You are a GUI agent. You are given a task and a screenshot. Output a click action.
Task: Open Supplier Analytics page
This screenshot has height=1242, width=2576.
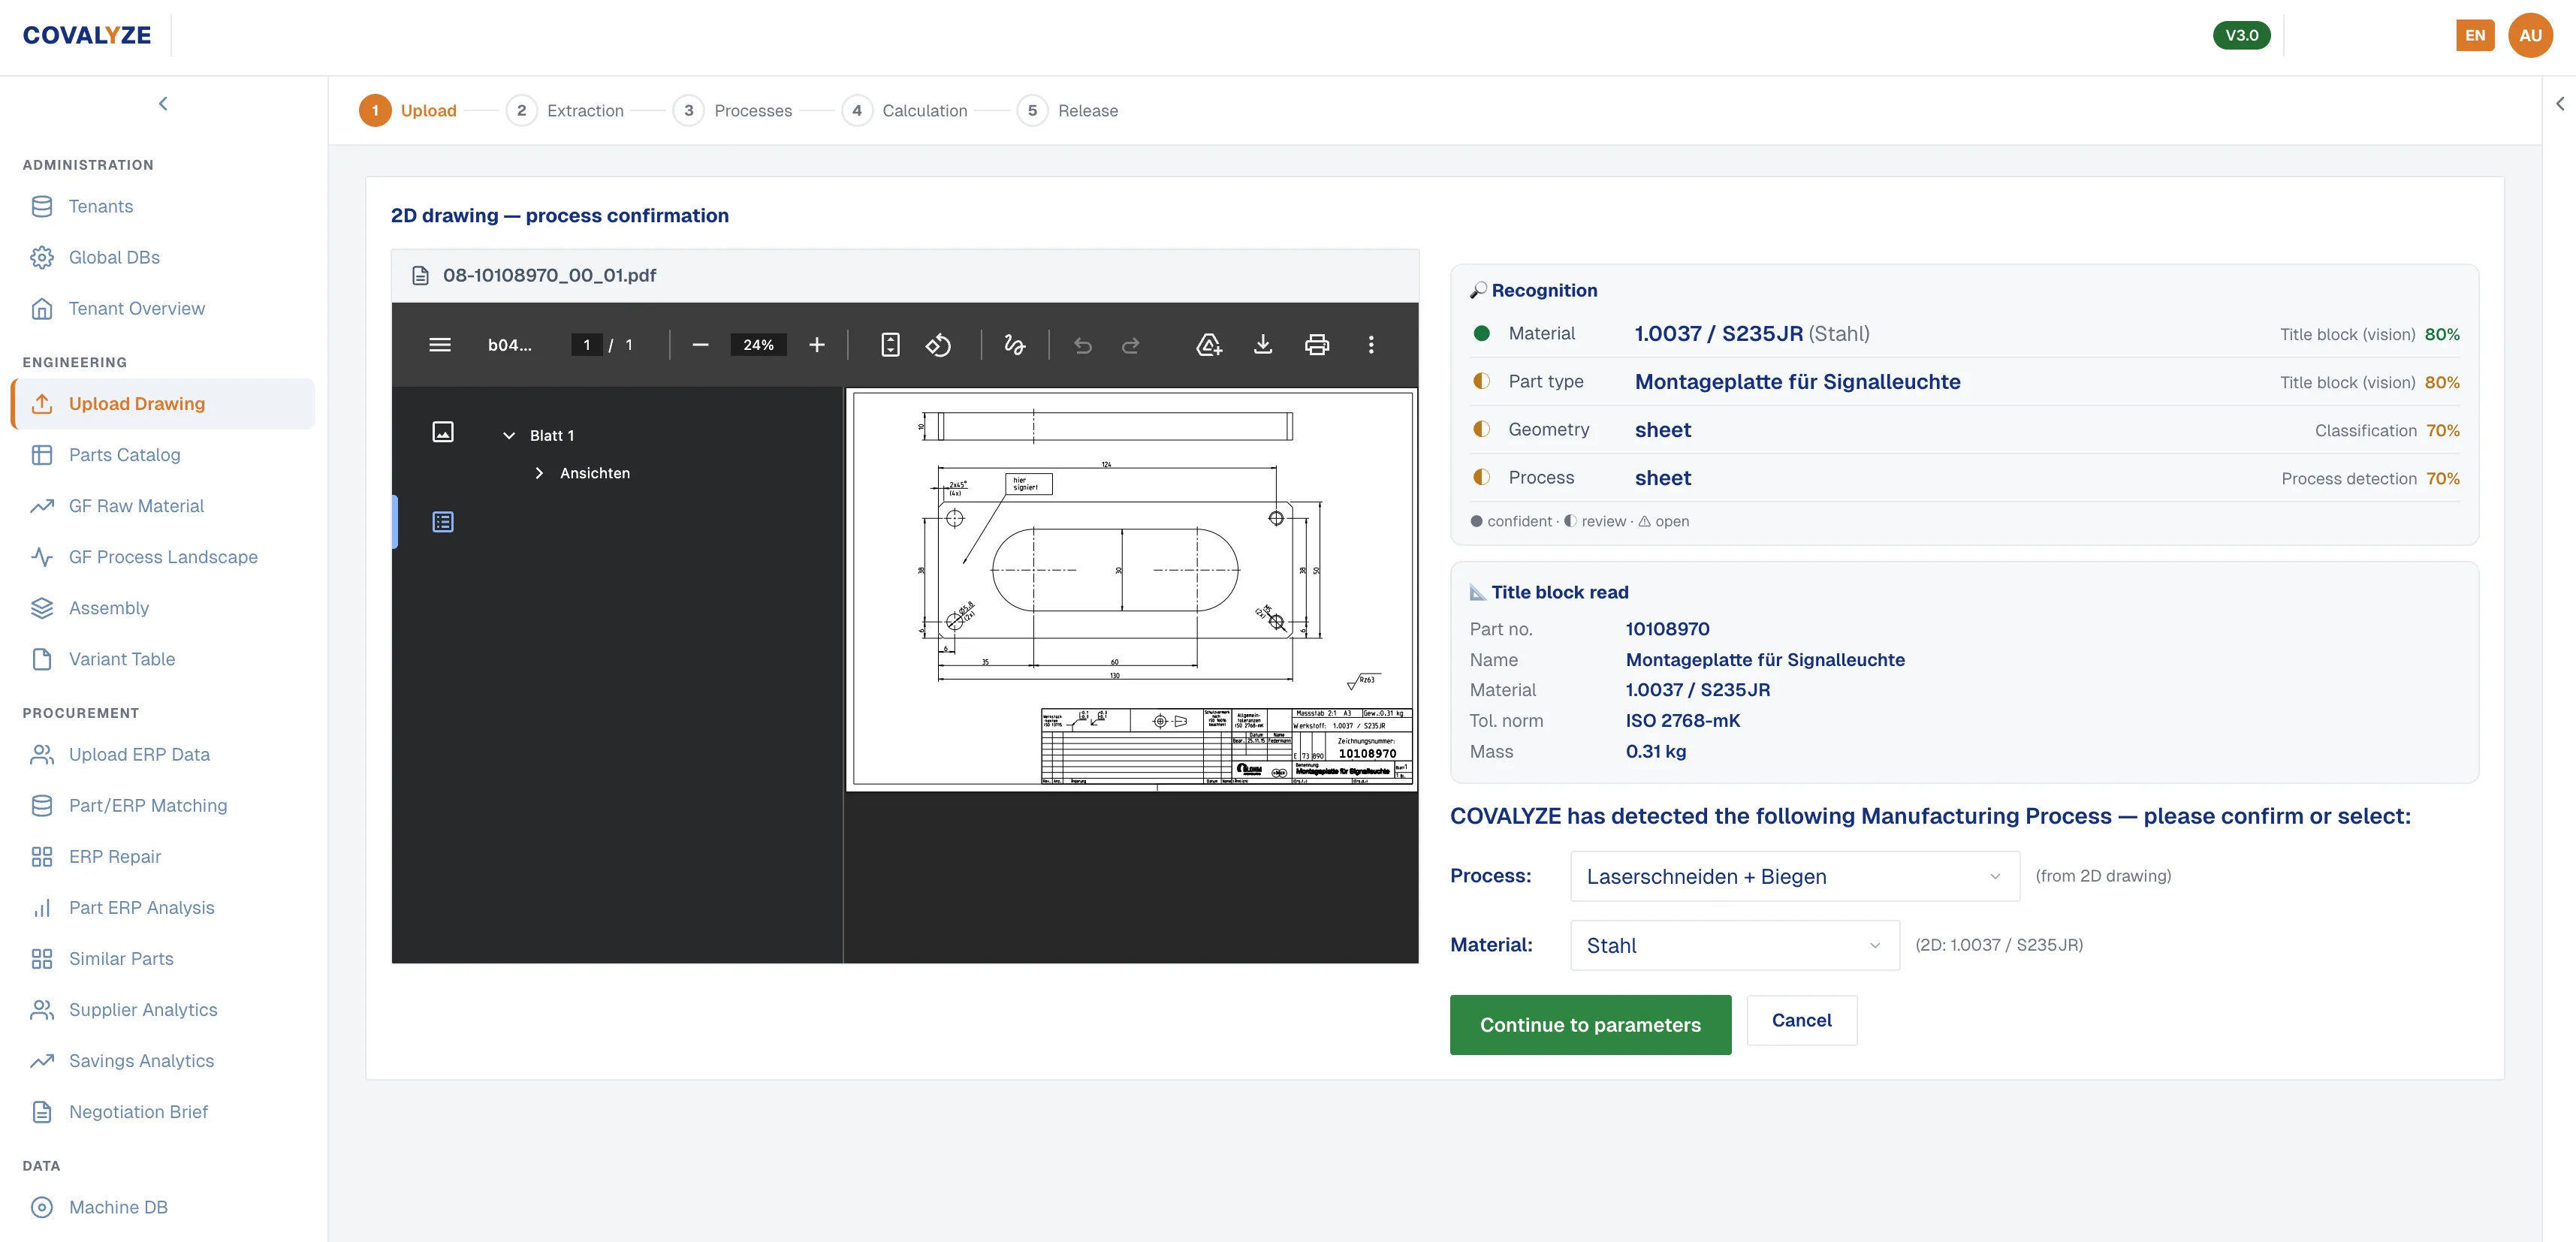coord(163,1010)
